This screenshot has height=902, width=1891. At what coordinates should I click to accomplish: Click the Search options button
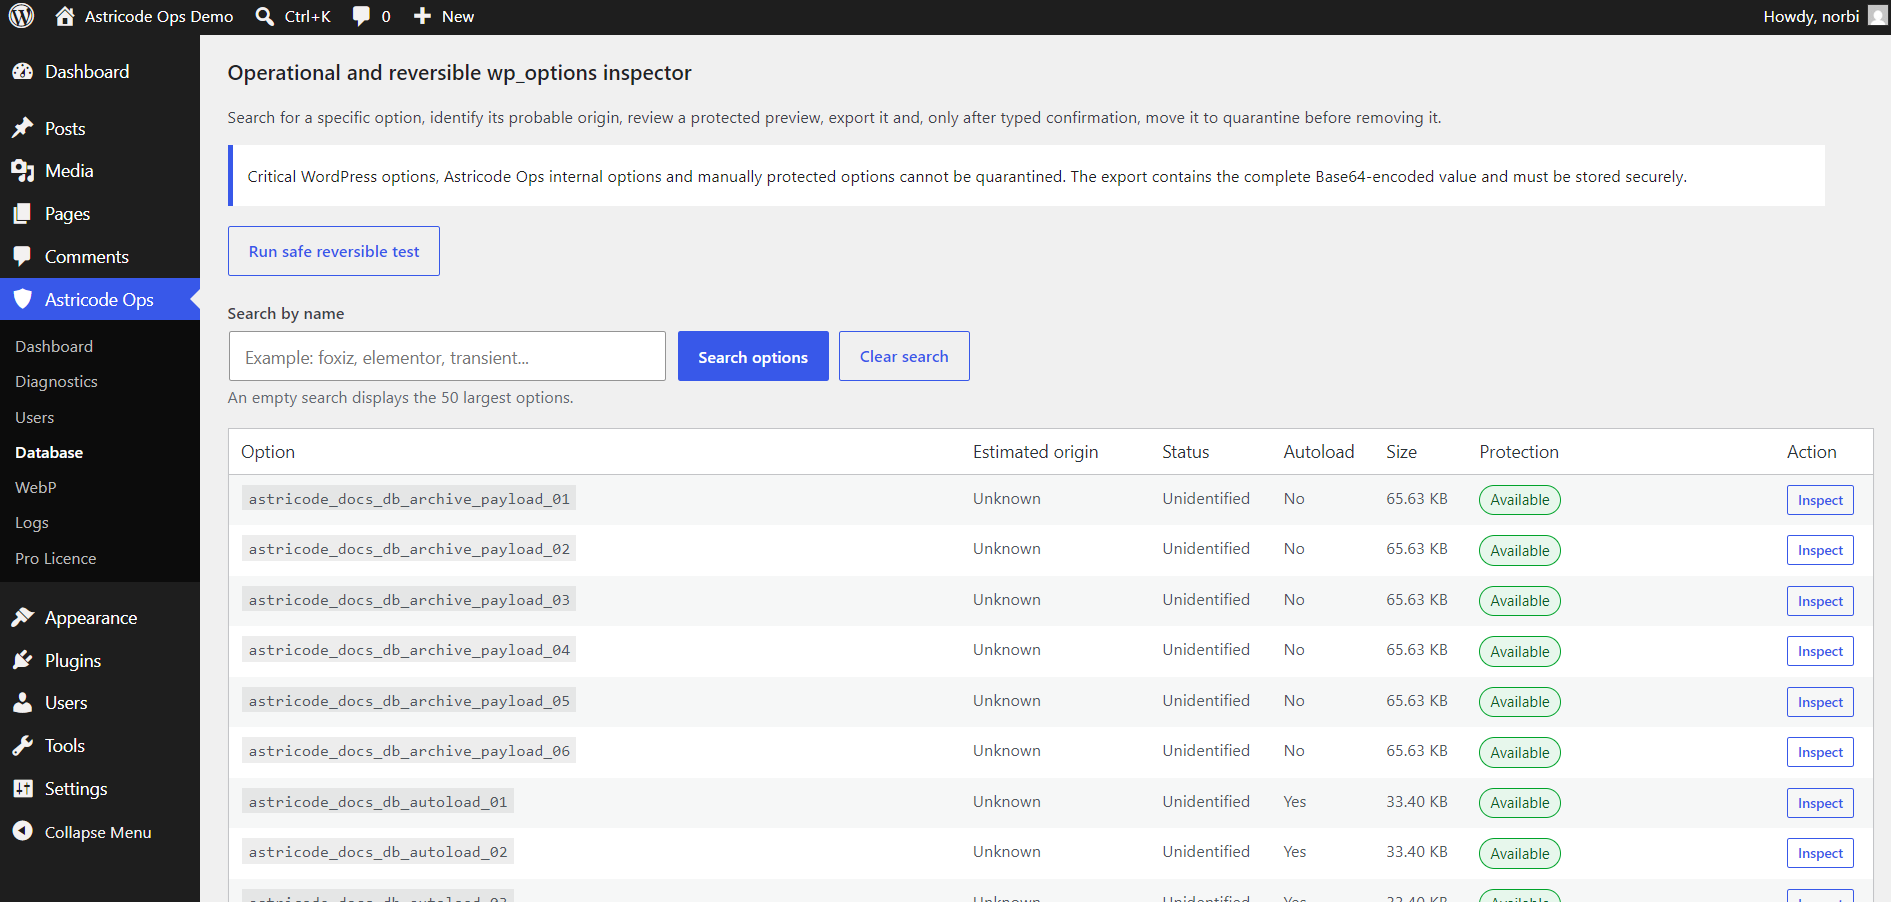(753, 356)
